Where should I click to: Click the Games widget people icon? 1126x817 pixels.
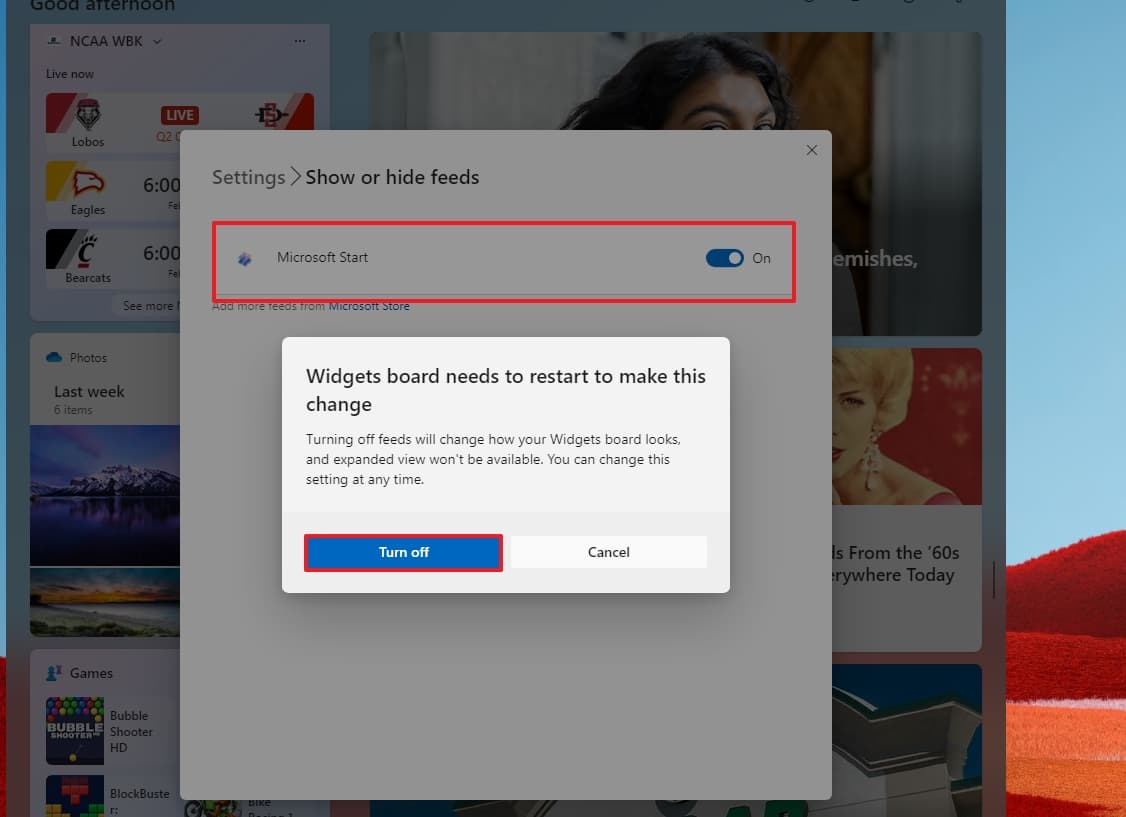(x=54, y=673)
